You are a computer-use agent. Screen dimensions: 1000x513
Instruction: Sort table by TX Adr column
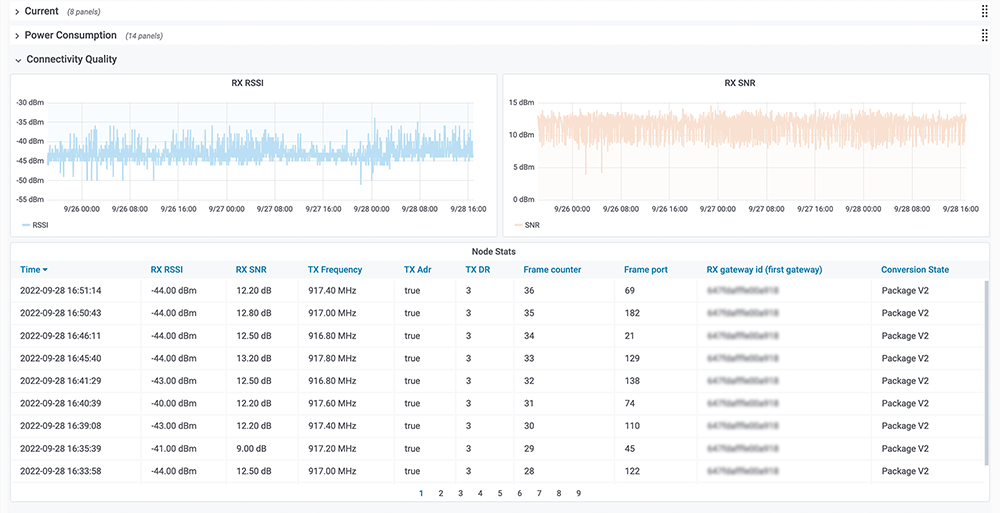pos(418,270)
